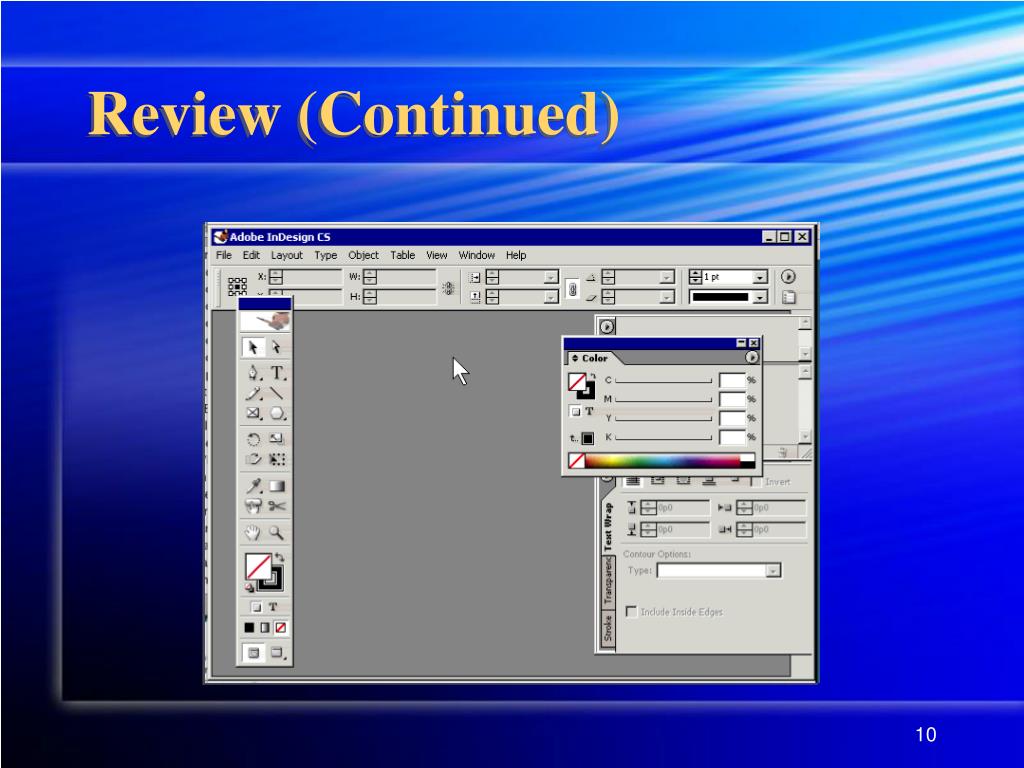
Task: Open the Color panel flyout menu
Action: pyautogui.click(x=752, y=358)
